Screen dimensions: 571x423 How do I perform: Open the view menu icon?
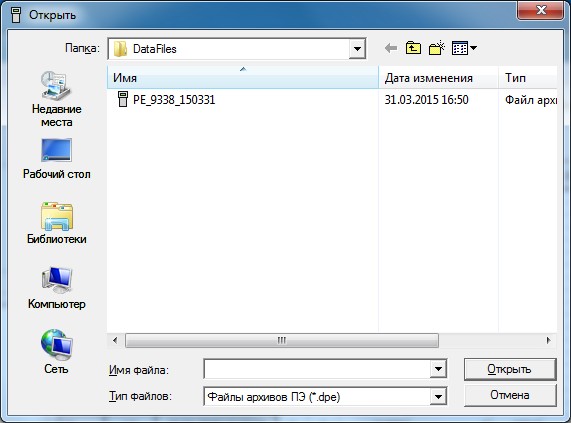coord(464,48)
